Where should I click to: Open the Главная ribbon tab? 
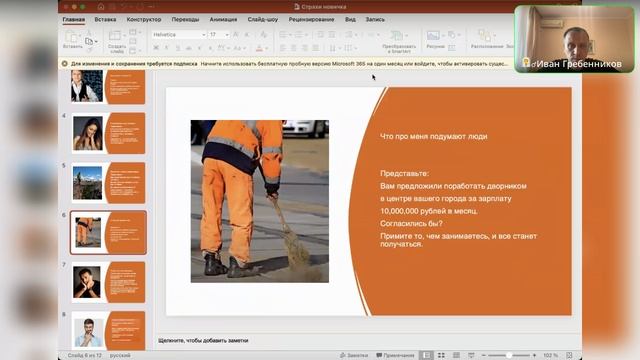pos(73,20)
